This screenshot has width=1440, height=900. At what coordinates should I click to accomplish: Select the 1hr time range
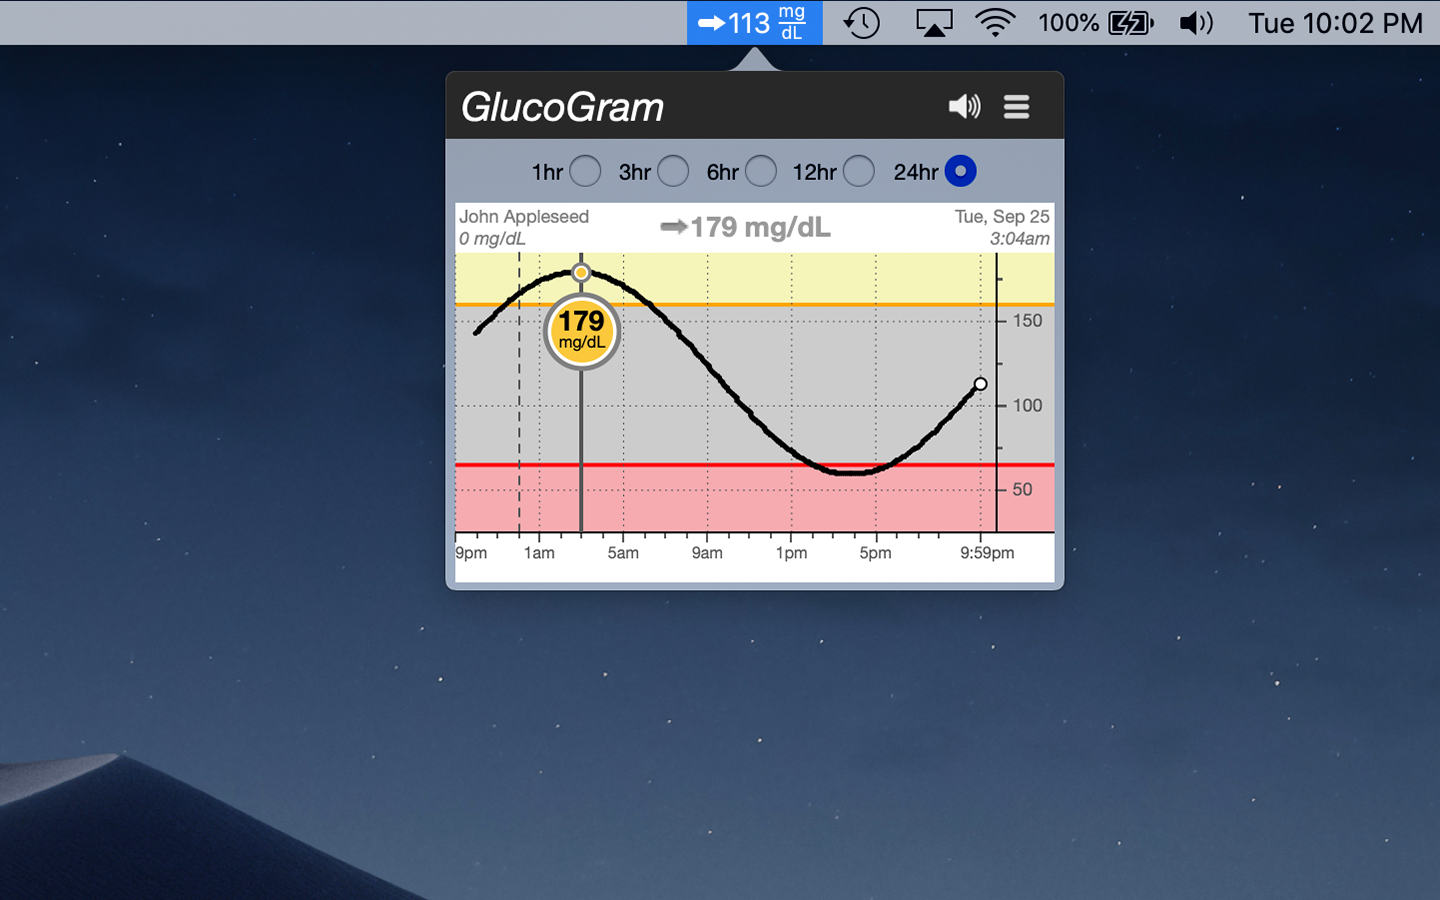(585, 172)
